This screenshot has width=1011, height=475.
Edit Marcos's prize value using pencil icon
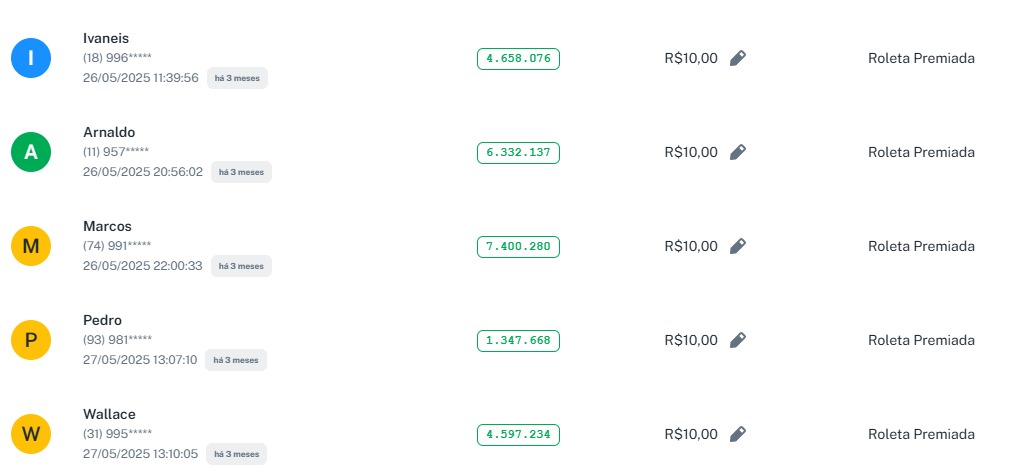click(737, 246)
